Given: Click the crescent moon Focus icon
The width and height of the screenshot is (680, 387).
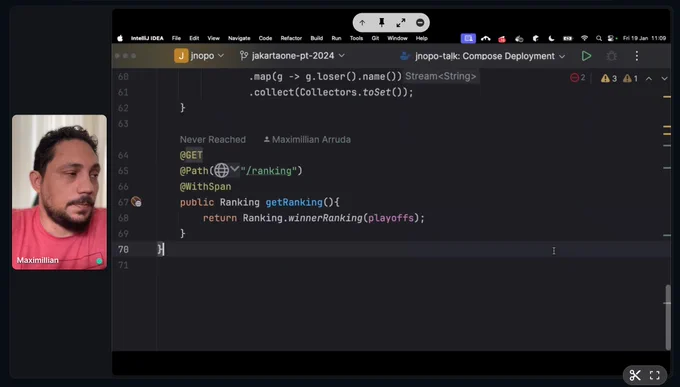Looking at the screenshot, I should click(x=551, y=38).
